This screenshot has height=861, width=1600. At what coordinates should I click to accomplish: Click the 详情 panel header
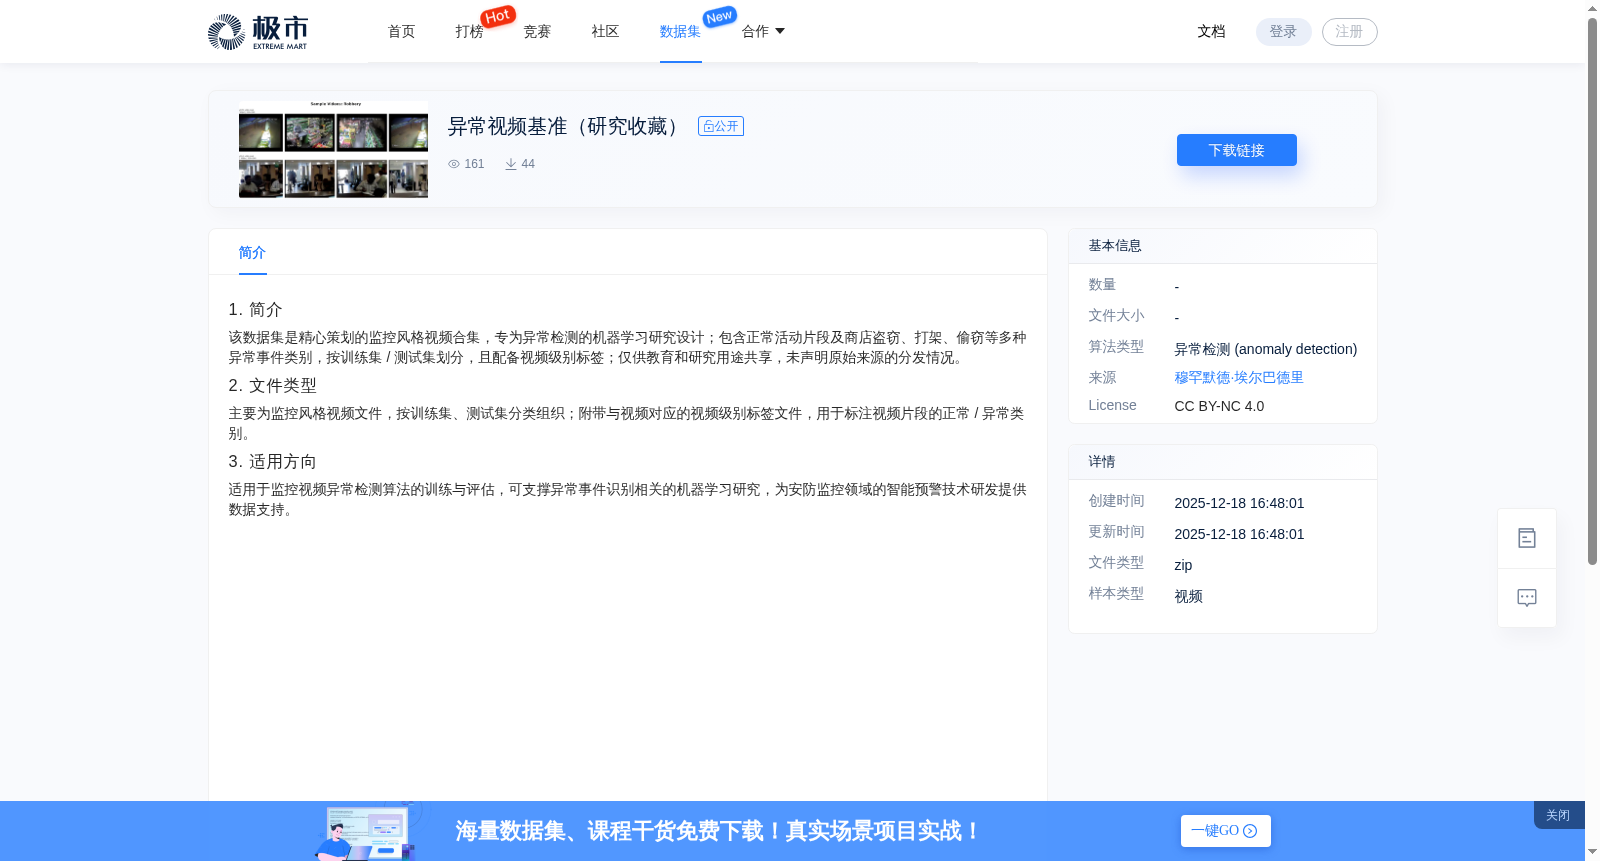point(1223,462)
